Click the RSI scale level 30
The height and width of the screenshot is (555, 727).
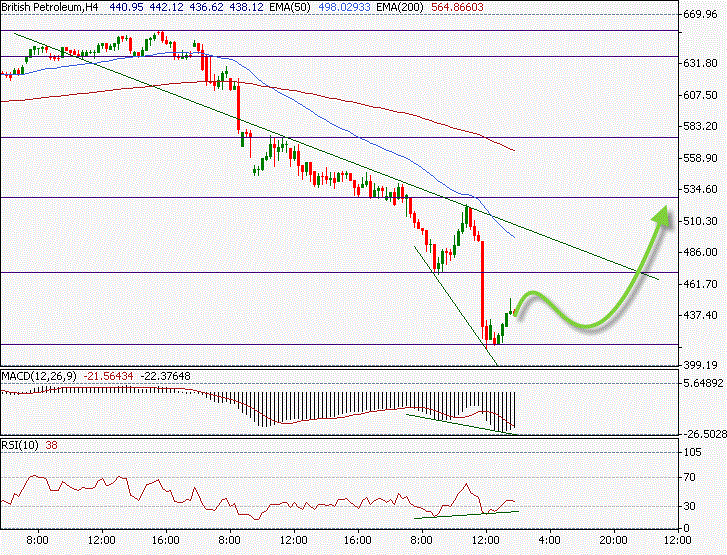point(689,506)
